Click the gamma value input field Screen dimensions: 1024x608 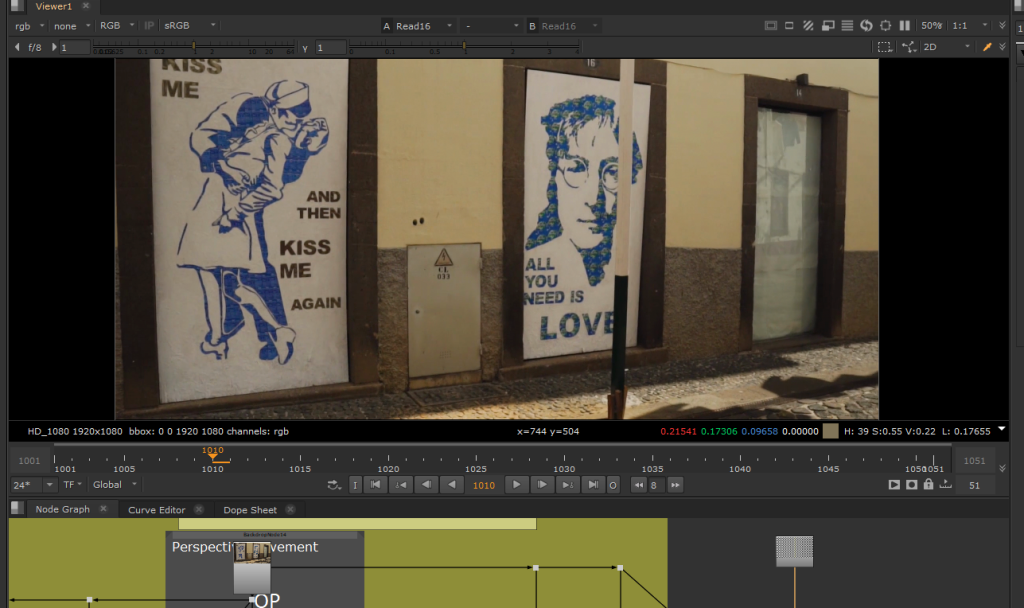[x=330, y=47]
